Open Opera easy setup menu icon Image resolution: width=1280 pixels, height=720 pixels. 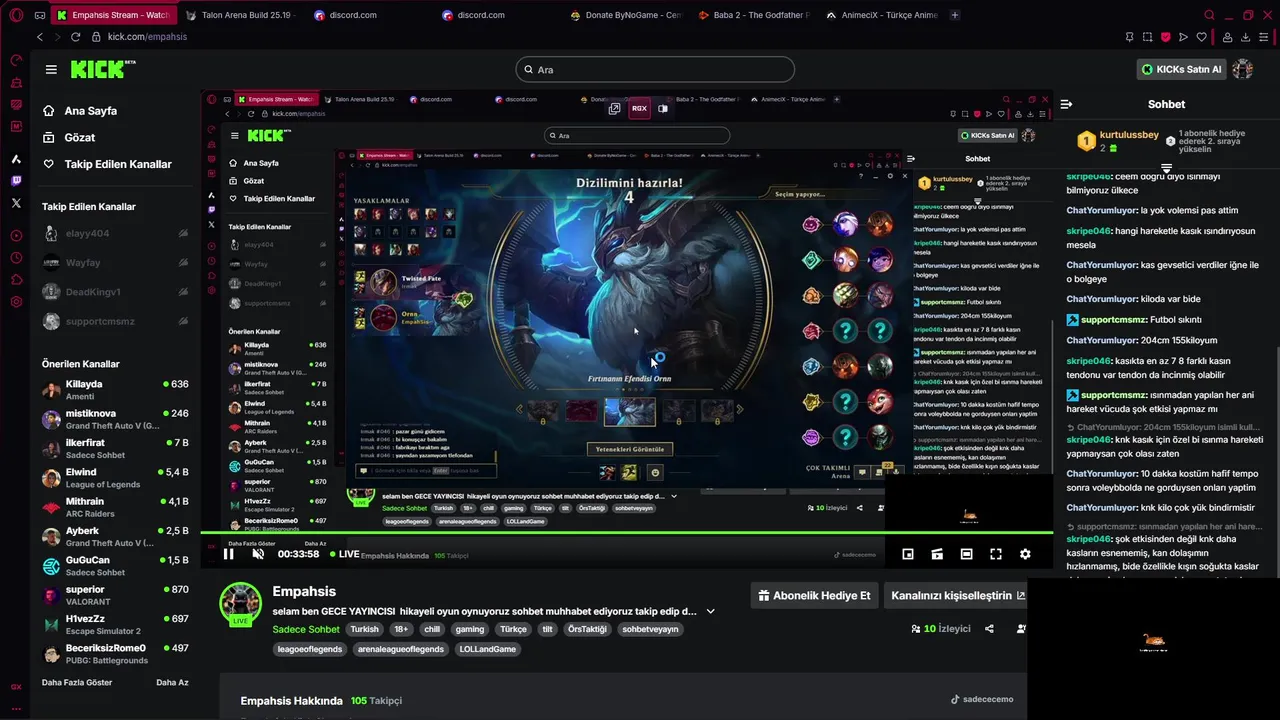(1265, 37)
